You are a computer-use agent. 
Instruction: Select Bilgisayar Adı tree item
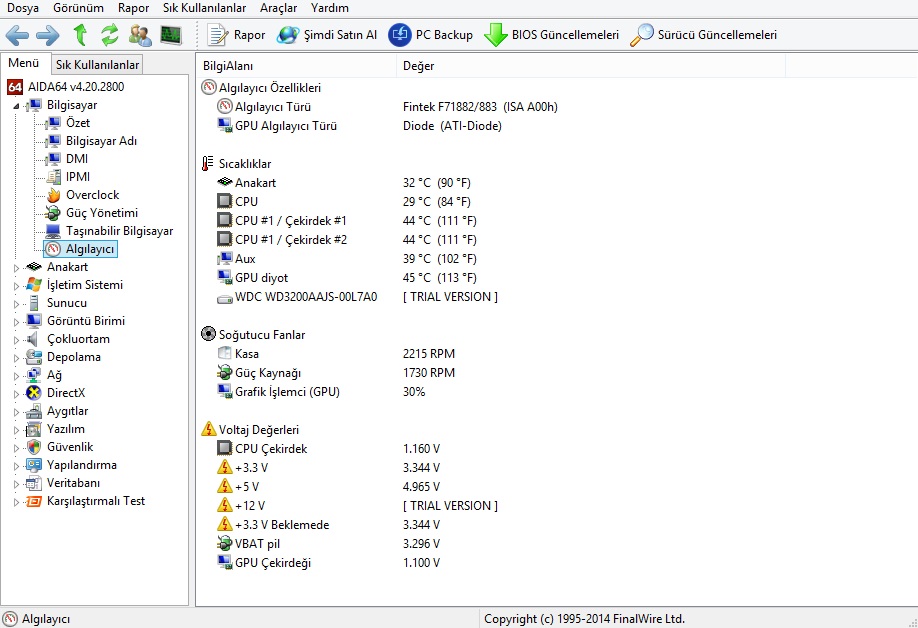point(101,141)
